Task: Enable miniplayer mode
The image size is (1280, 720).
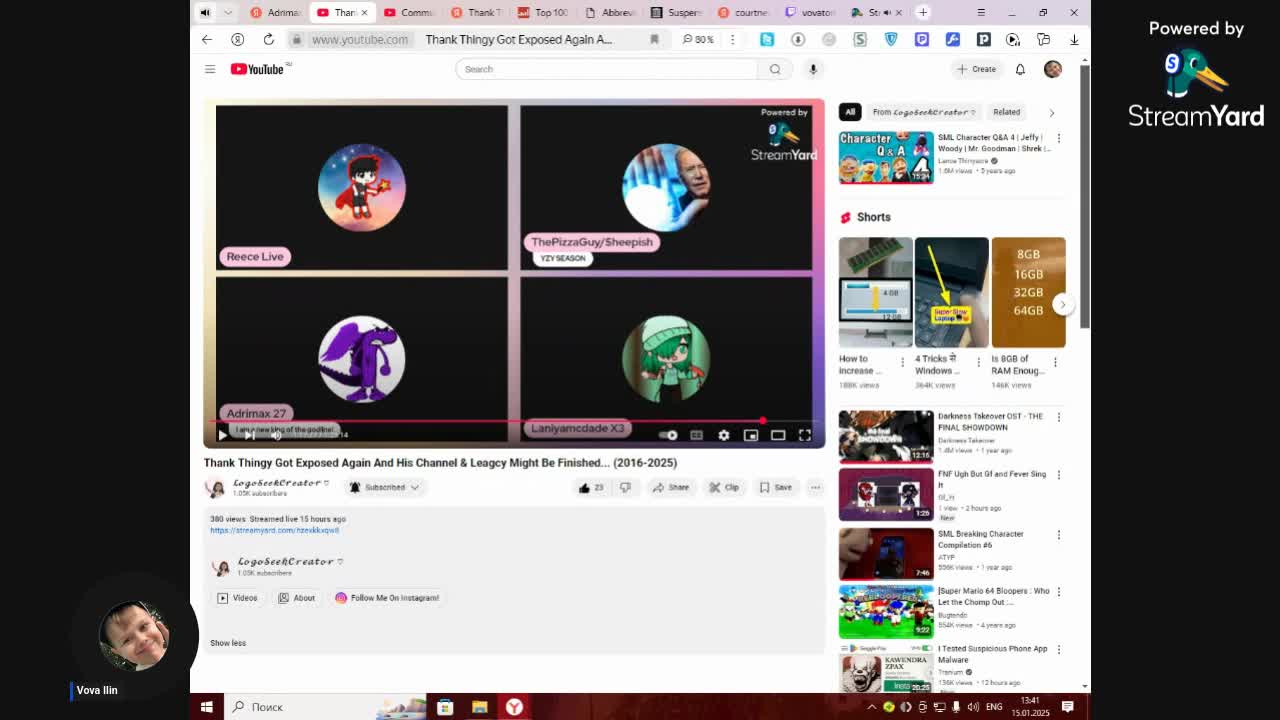Action: [751, 435]
